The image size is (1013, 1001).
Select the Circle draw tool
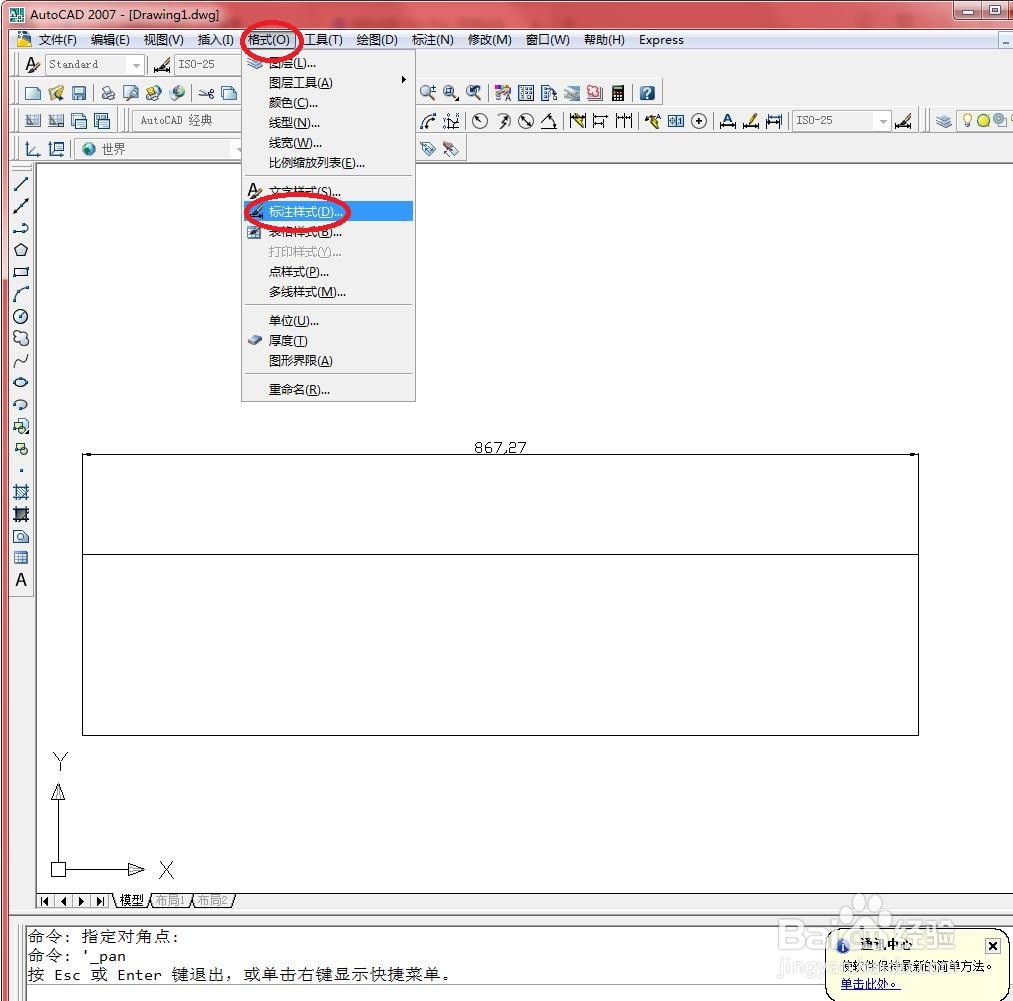coord(21,316)
